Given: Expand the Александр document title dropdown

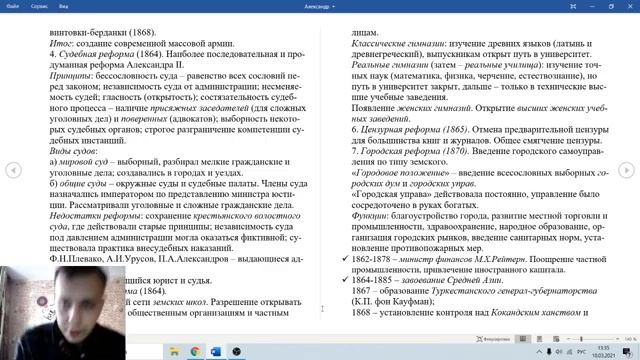Looking at the screenshot, I should [x=319, y=7].
